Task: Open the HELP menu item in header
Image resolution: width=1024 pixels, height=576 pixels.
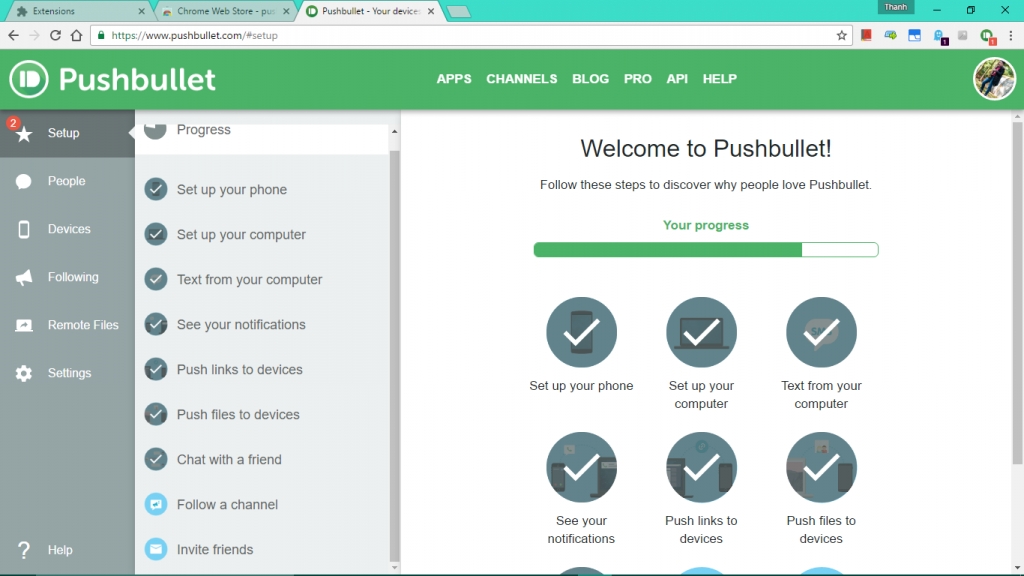Action: [720, 79]
